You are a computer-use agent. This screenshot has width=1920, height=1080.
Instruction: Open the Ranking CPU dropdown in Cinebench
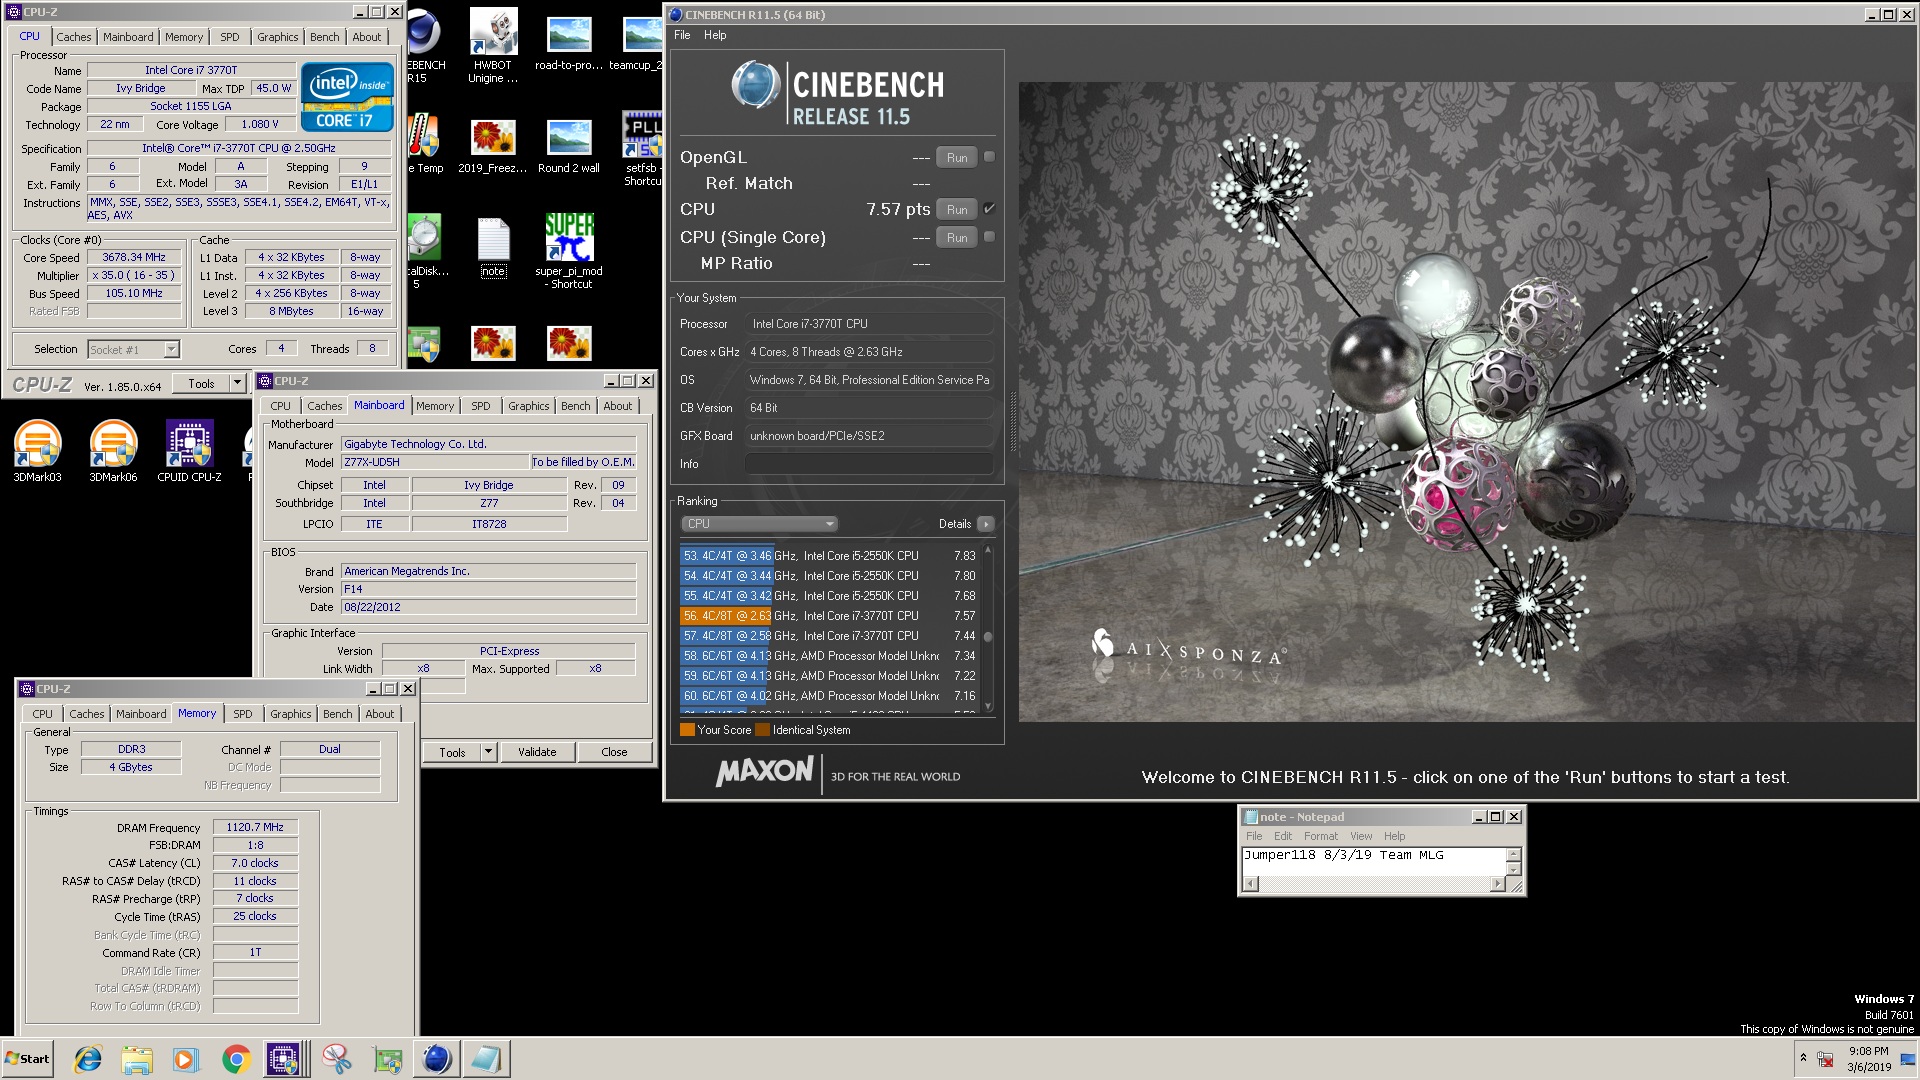[759, 524]
